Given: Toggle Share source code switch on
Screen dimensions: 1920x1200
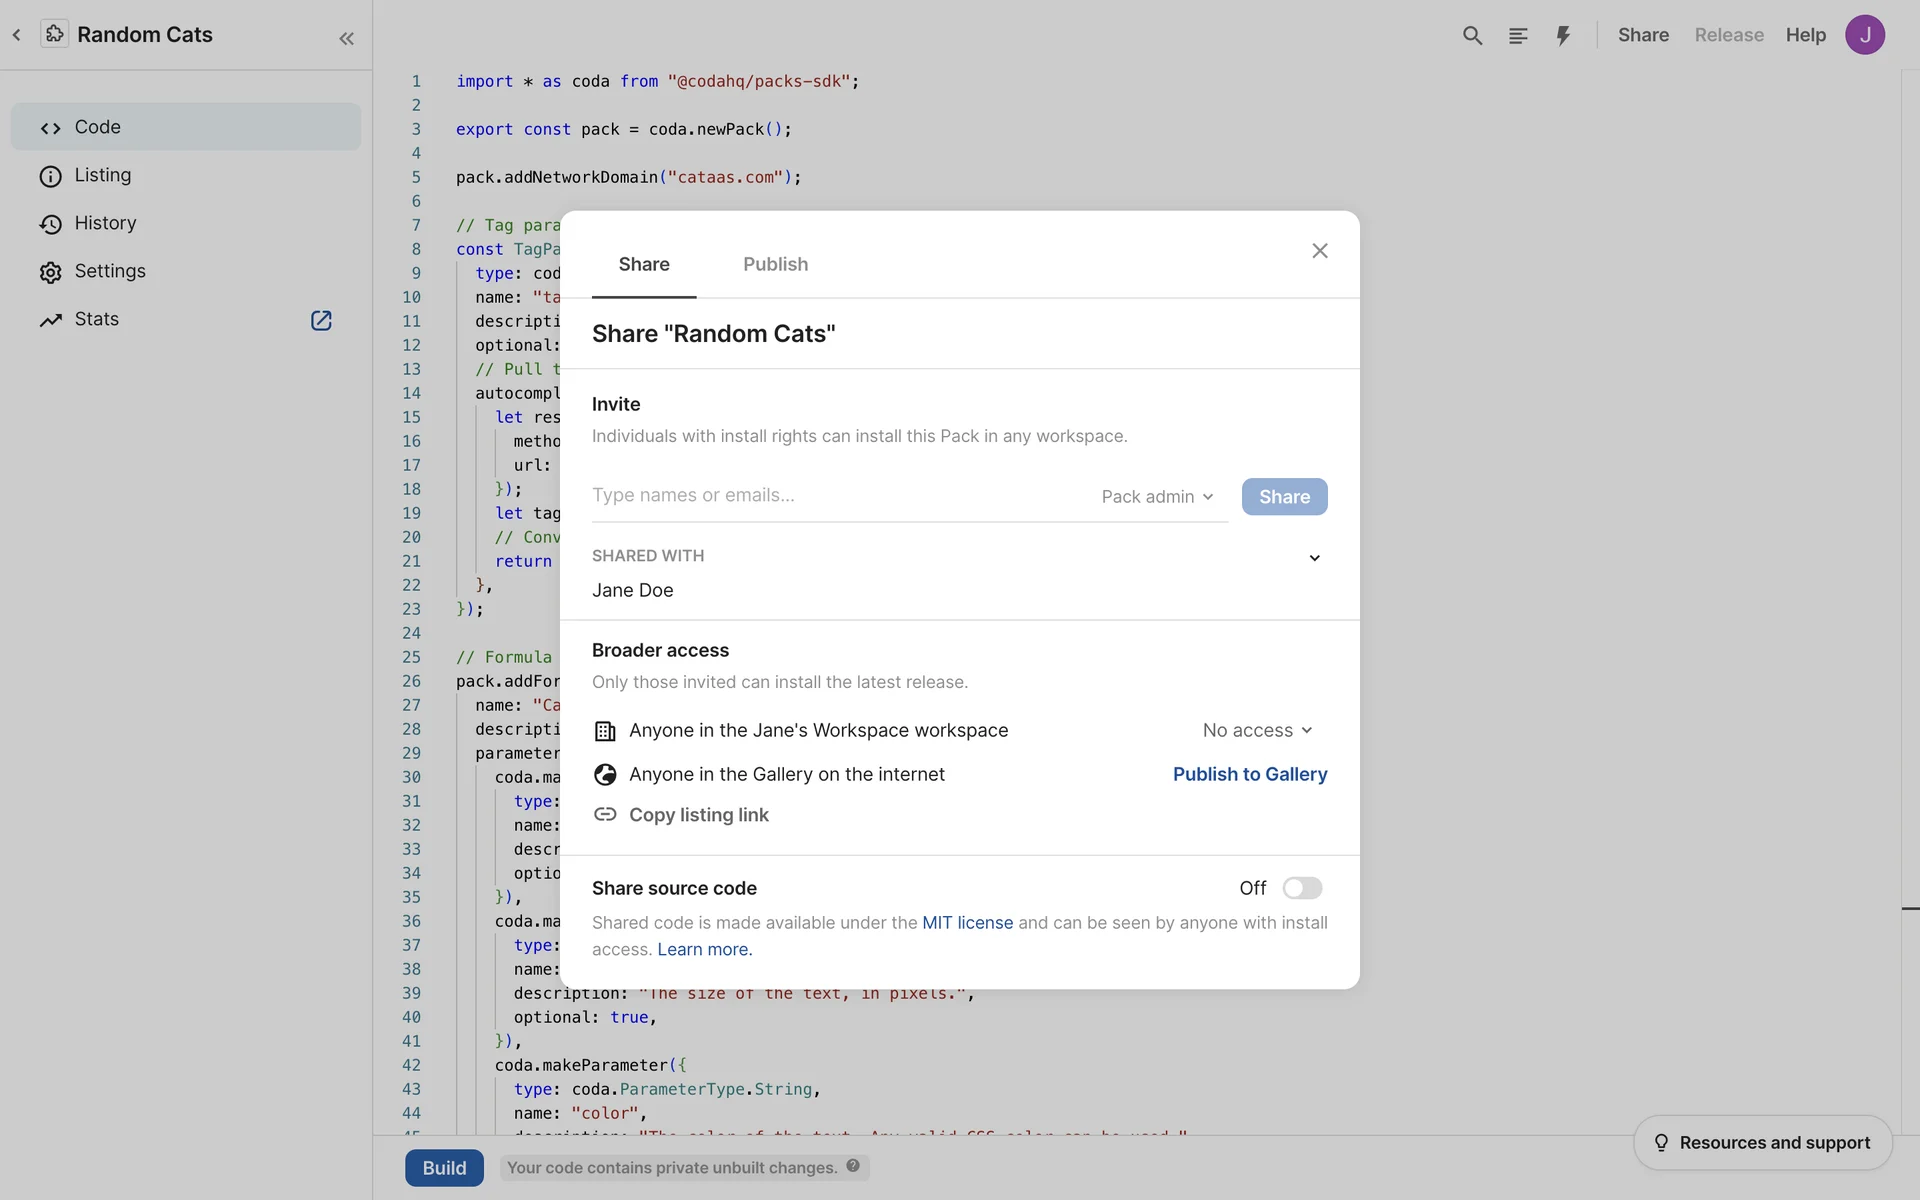Looking at the screenshot, I should (1302, 888).
